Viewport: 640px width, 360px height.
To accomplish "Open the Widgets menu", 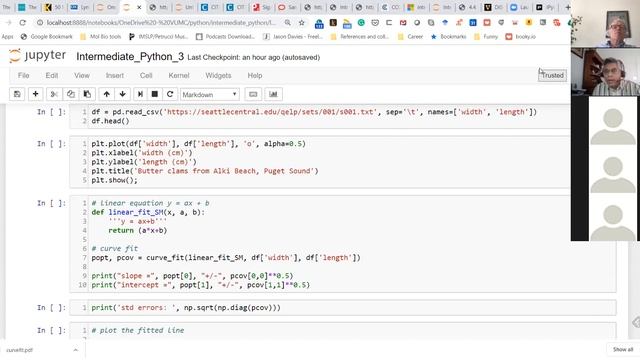I will pyautogui.click(x=218, y=76).
